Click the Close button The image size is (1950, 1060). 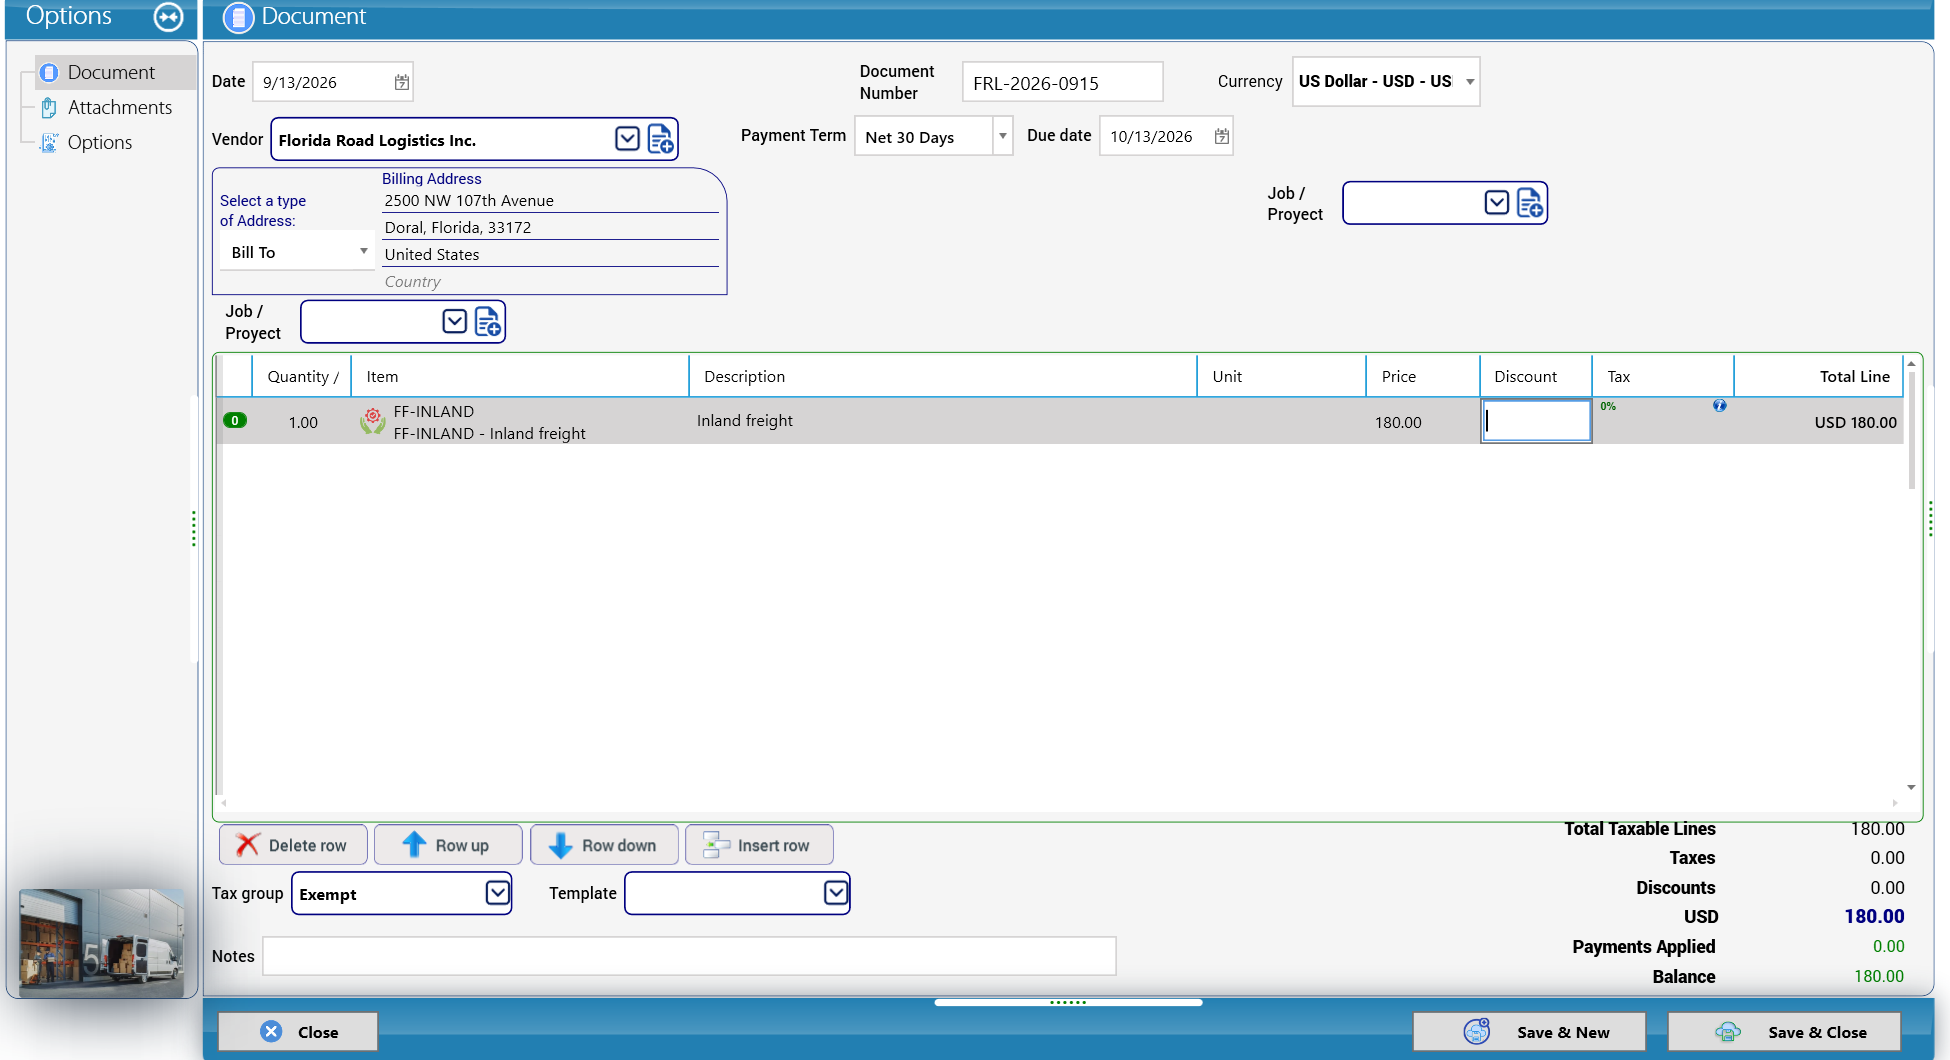click(298, 1032)
